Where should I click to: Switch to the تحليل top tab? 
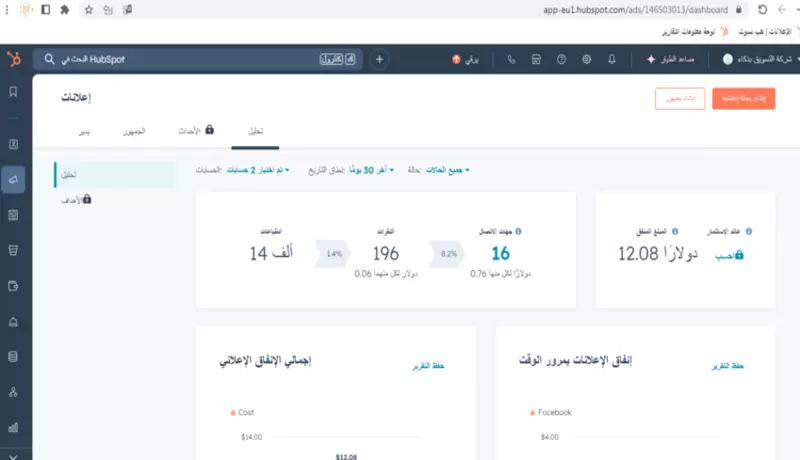(255, 132)
